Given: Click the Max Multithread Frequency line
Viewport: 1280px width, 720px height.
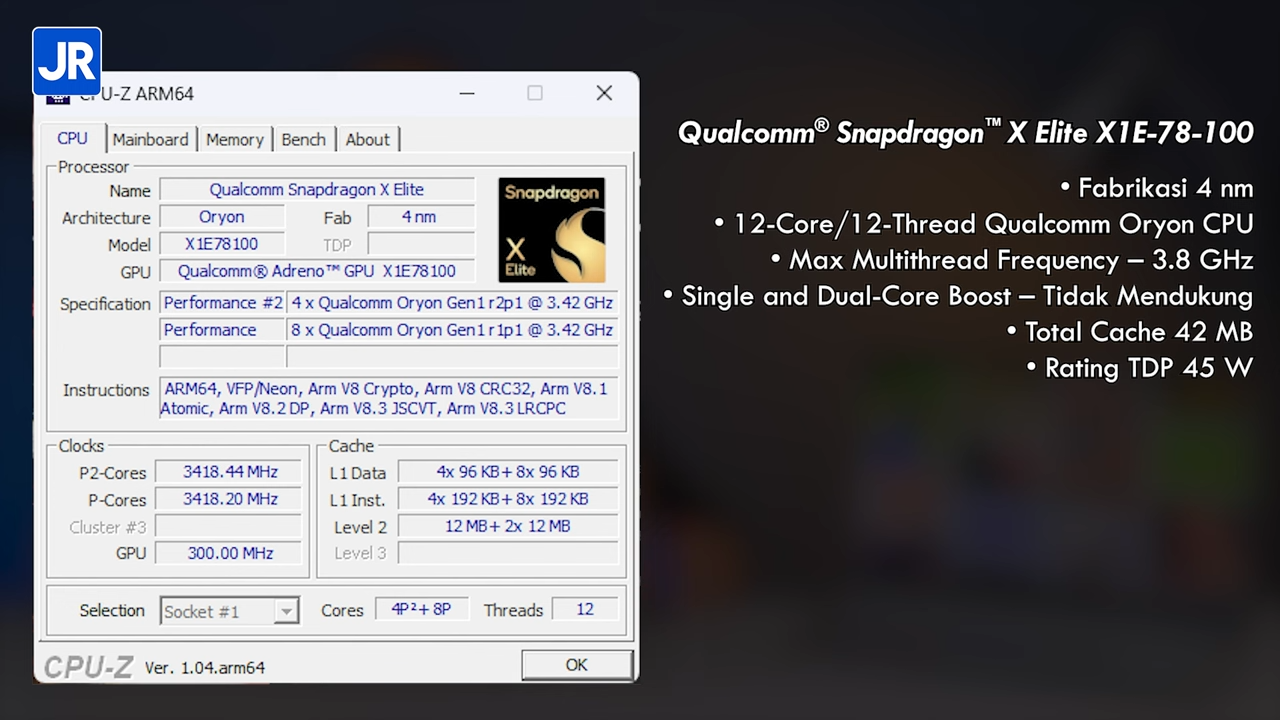Looking at the screenshot, I should (1012, 260).
